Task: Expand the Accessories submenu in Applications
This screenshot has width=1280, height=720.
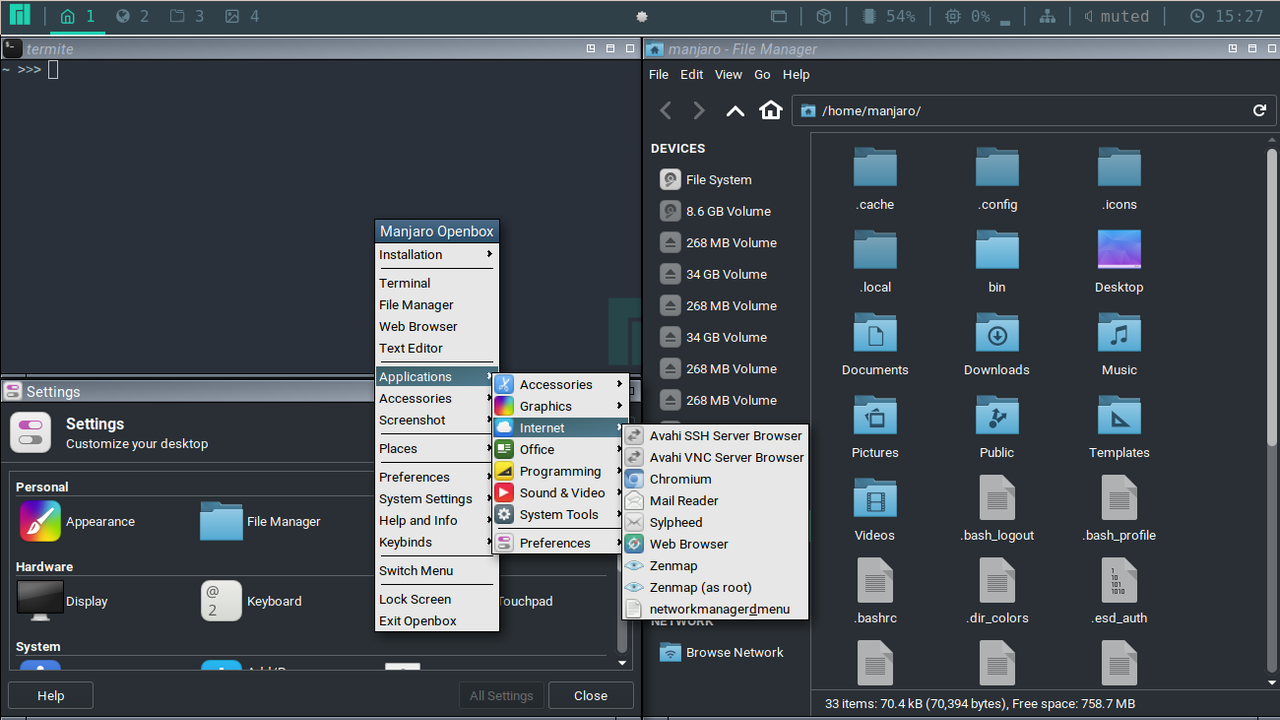Action: coord(560,384)
